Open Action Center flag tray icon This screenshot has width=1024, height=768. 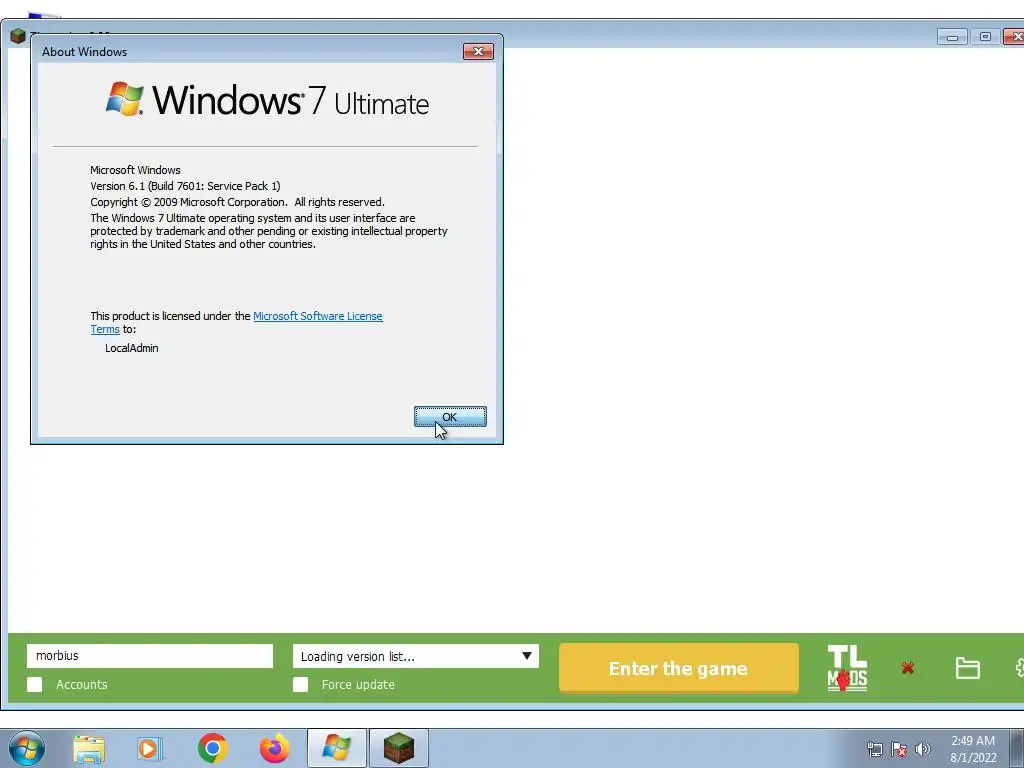point(899,749)
